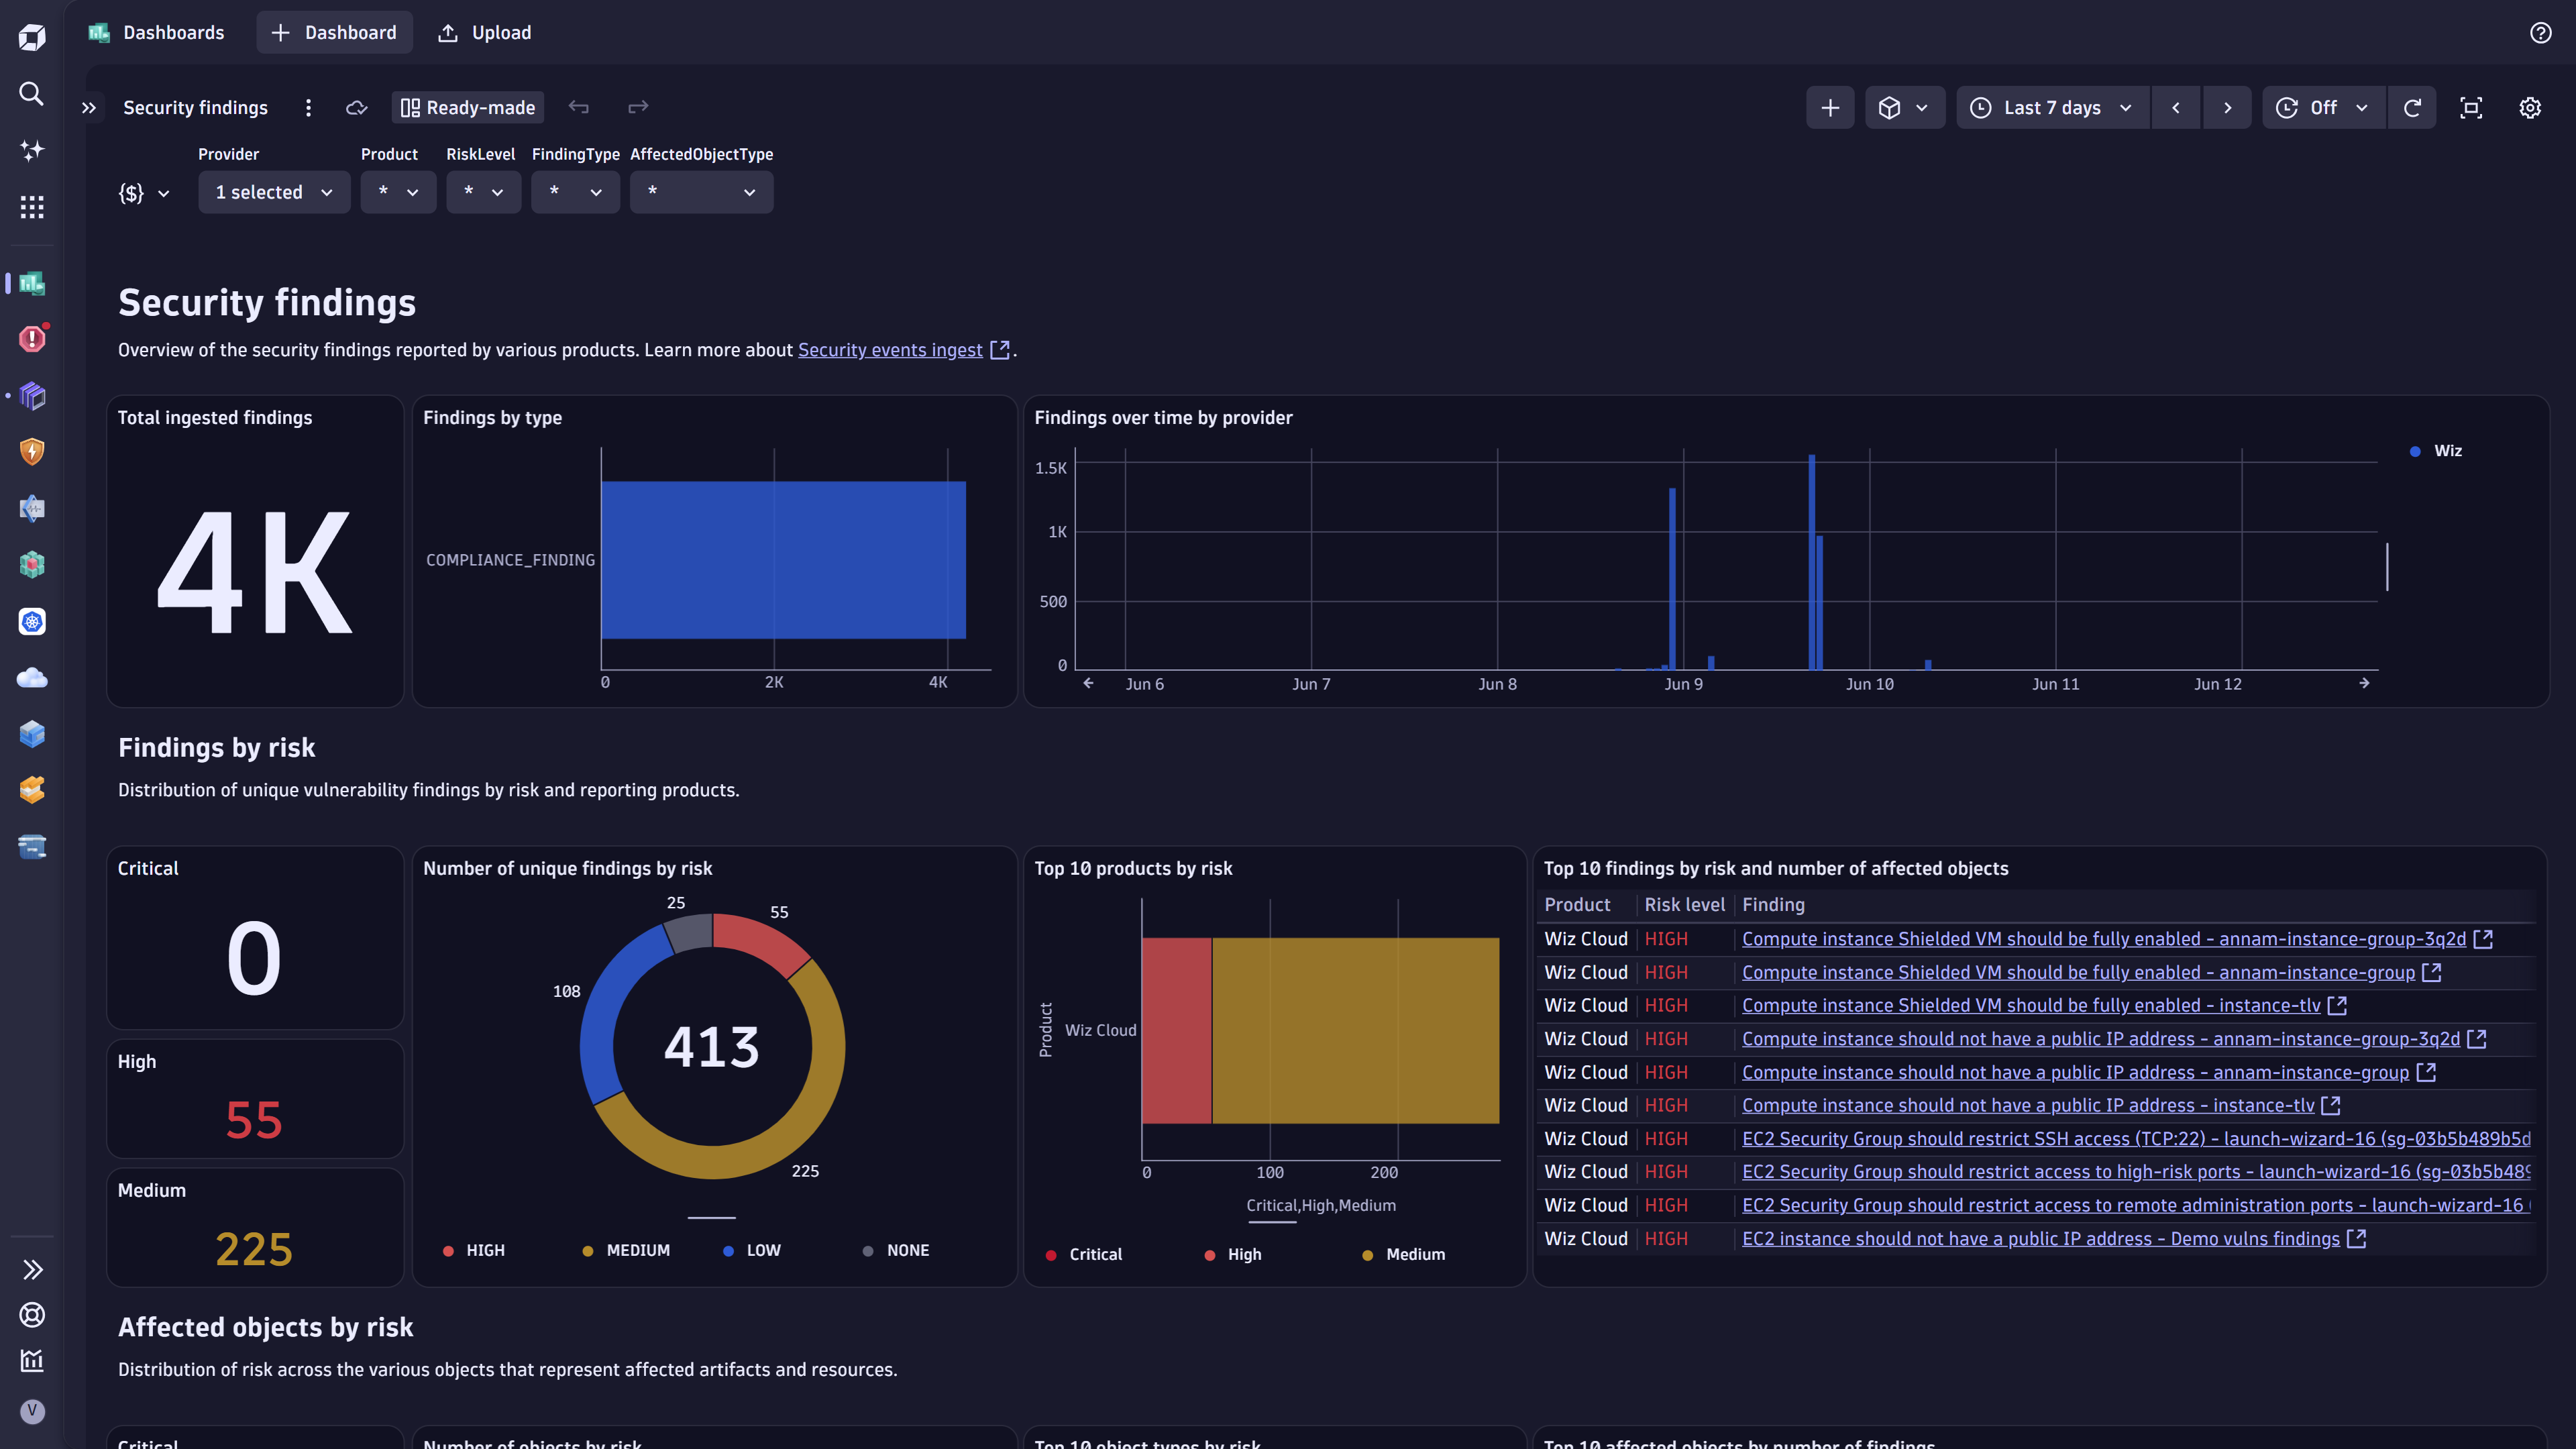Toggle MEDIUM series in donut legend
2576x1449 pixels.
pyautogui.click(x=626, y=1250)
